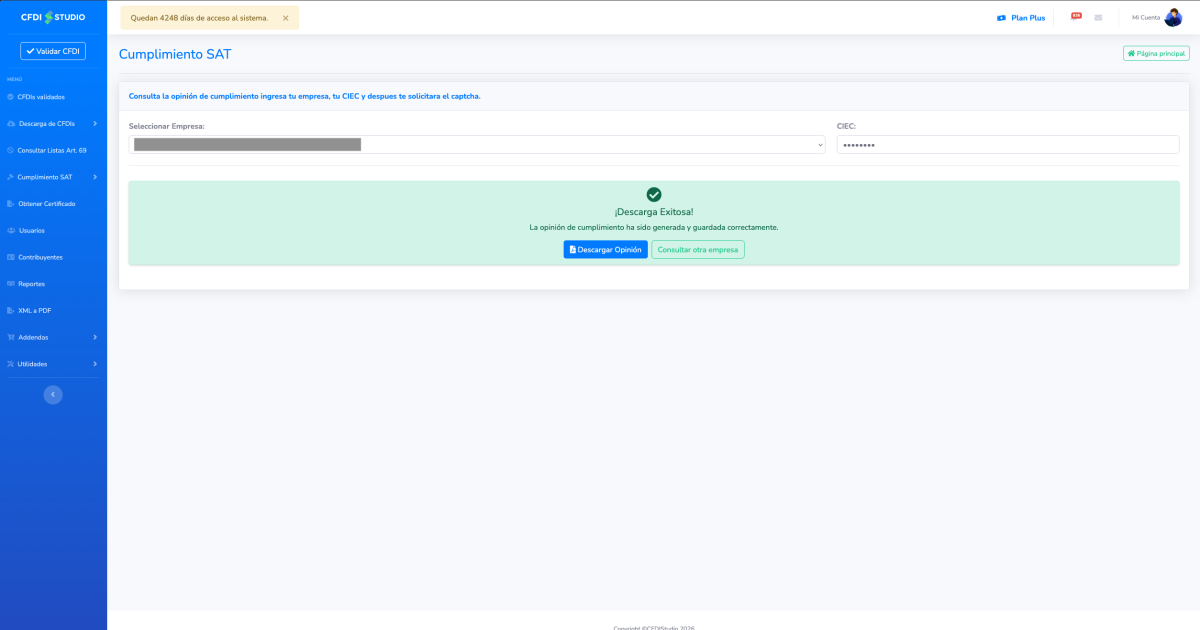Click the Validar CFDI button

[x=53, y=51]
